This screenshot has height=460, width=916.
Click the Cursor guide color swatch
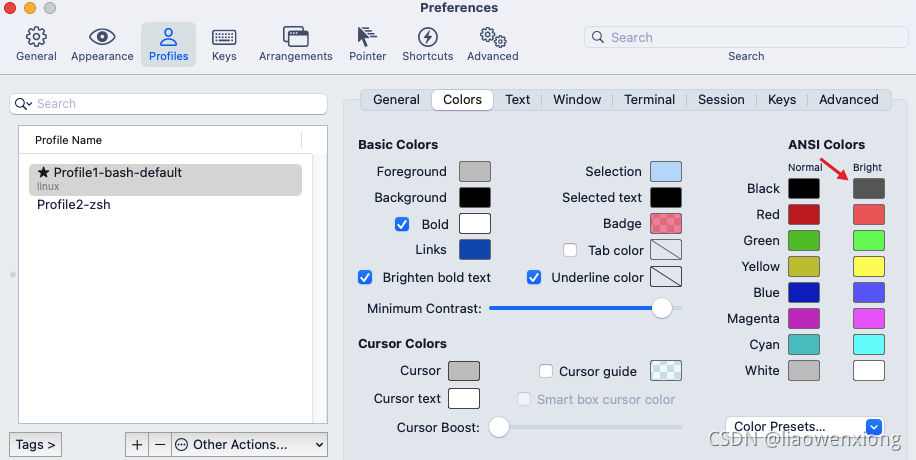[x=666, y=371]
